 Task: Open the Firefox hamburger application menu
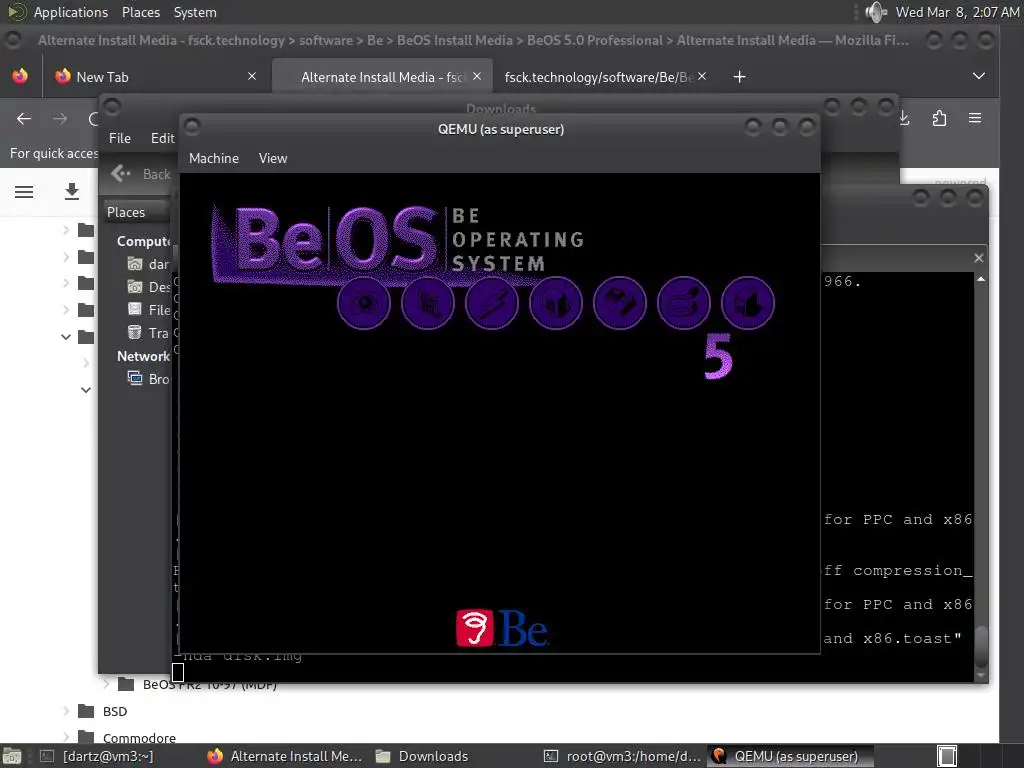pos(975,118)
